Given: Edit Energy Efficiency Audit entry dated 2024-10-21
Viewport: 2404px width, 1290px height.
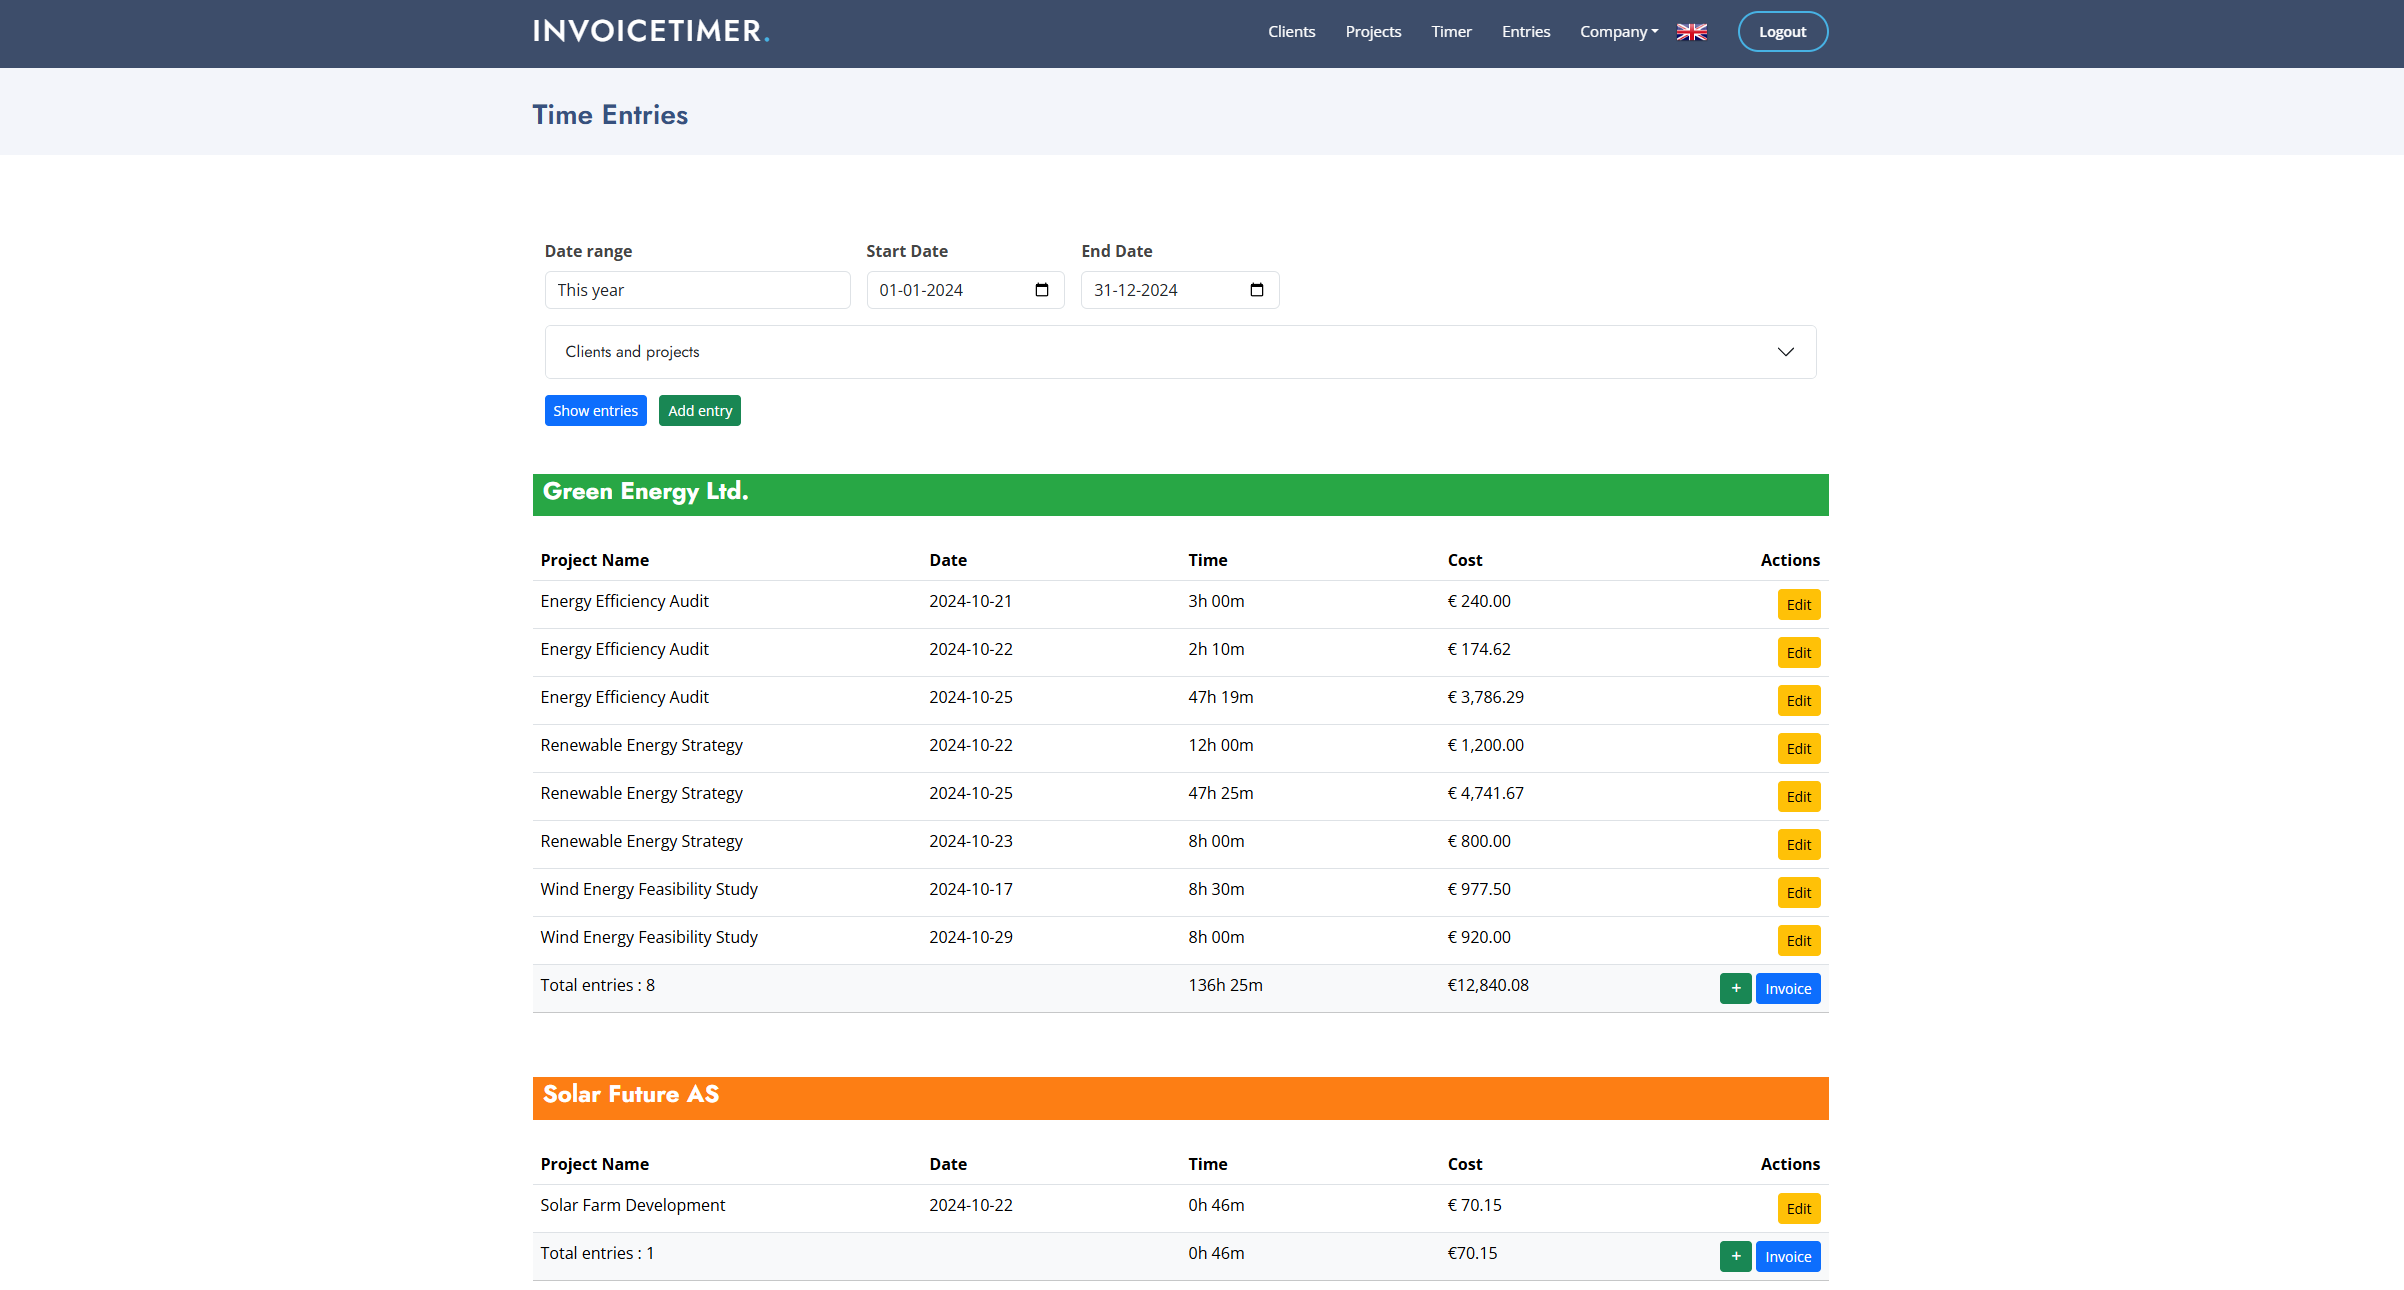Looking at the screenshot, I should point(1798,604).
